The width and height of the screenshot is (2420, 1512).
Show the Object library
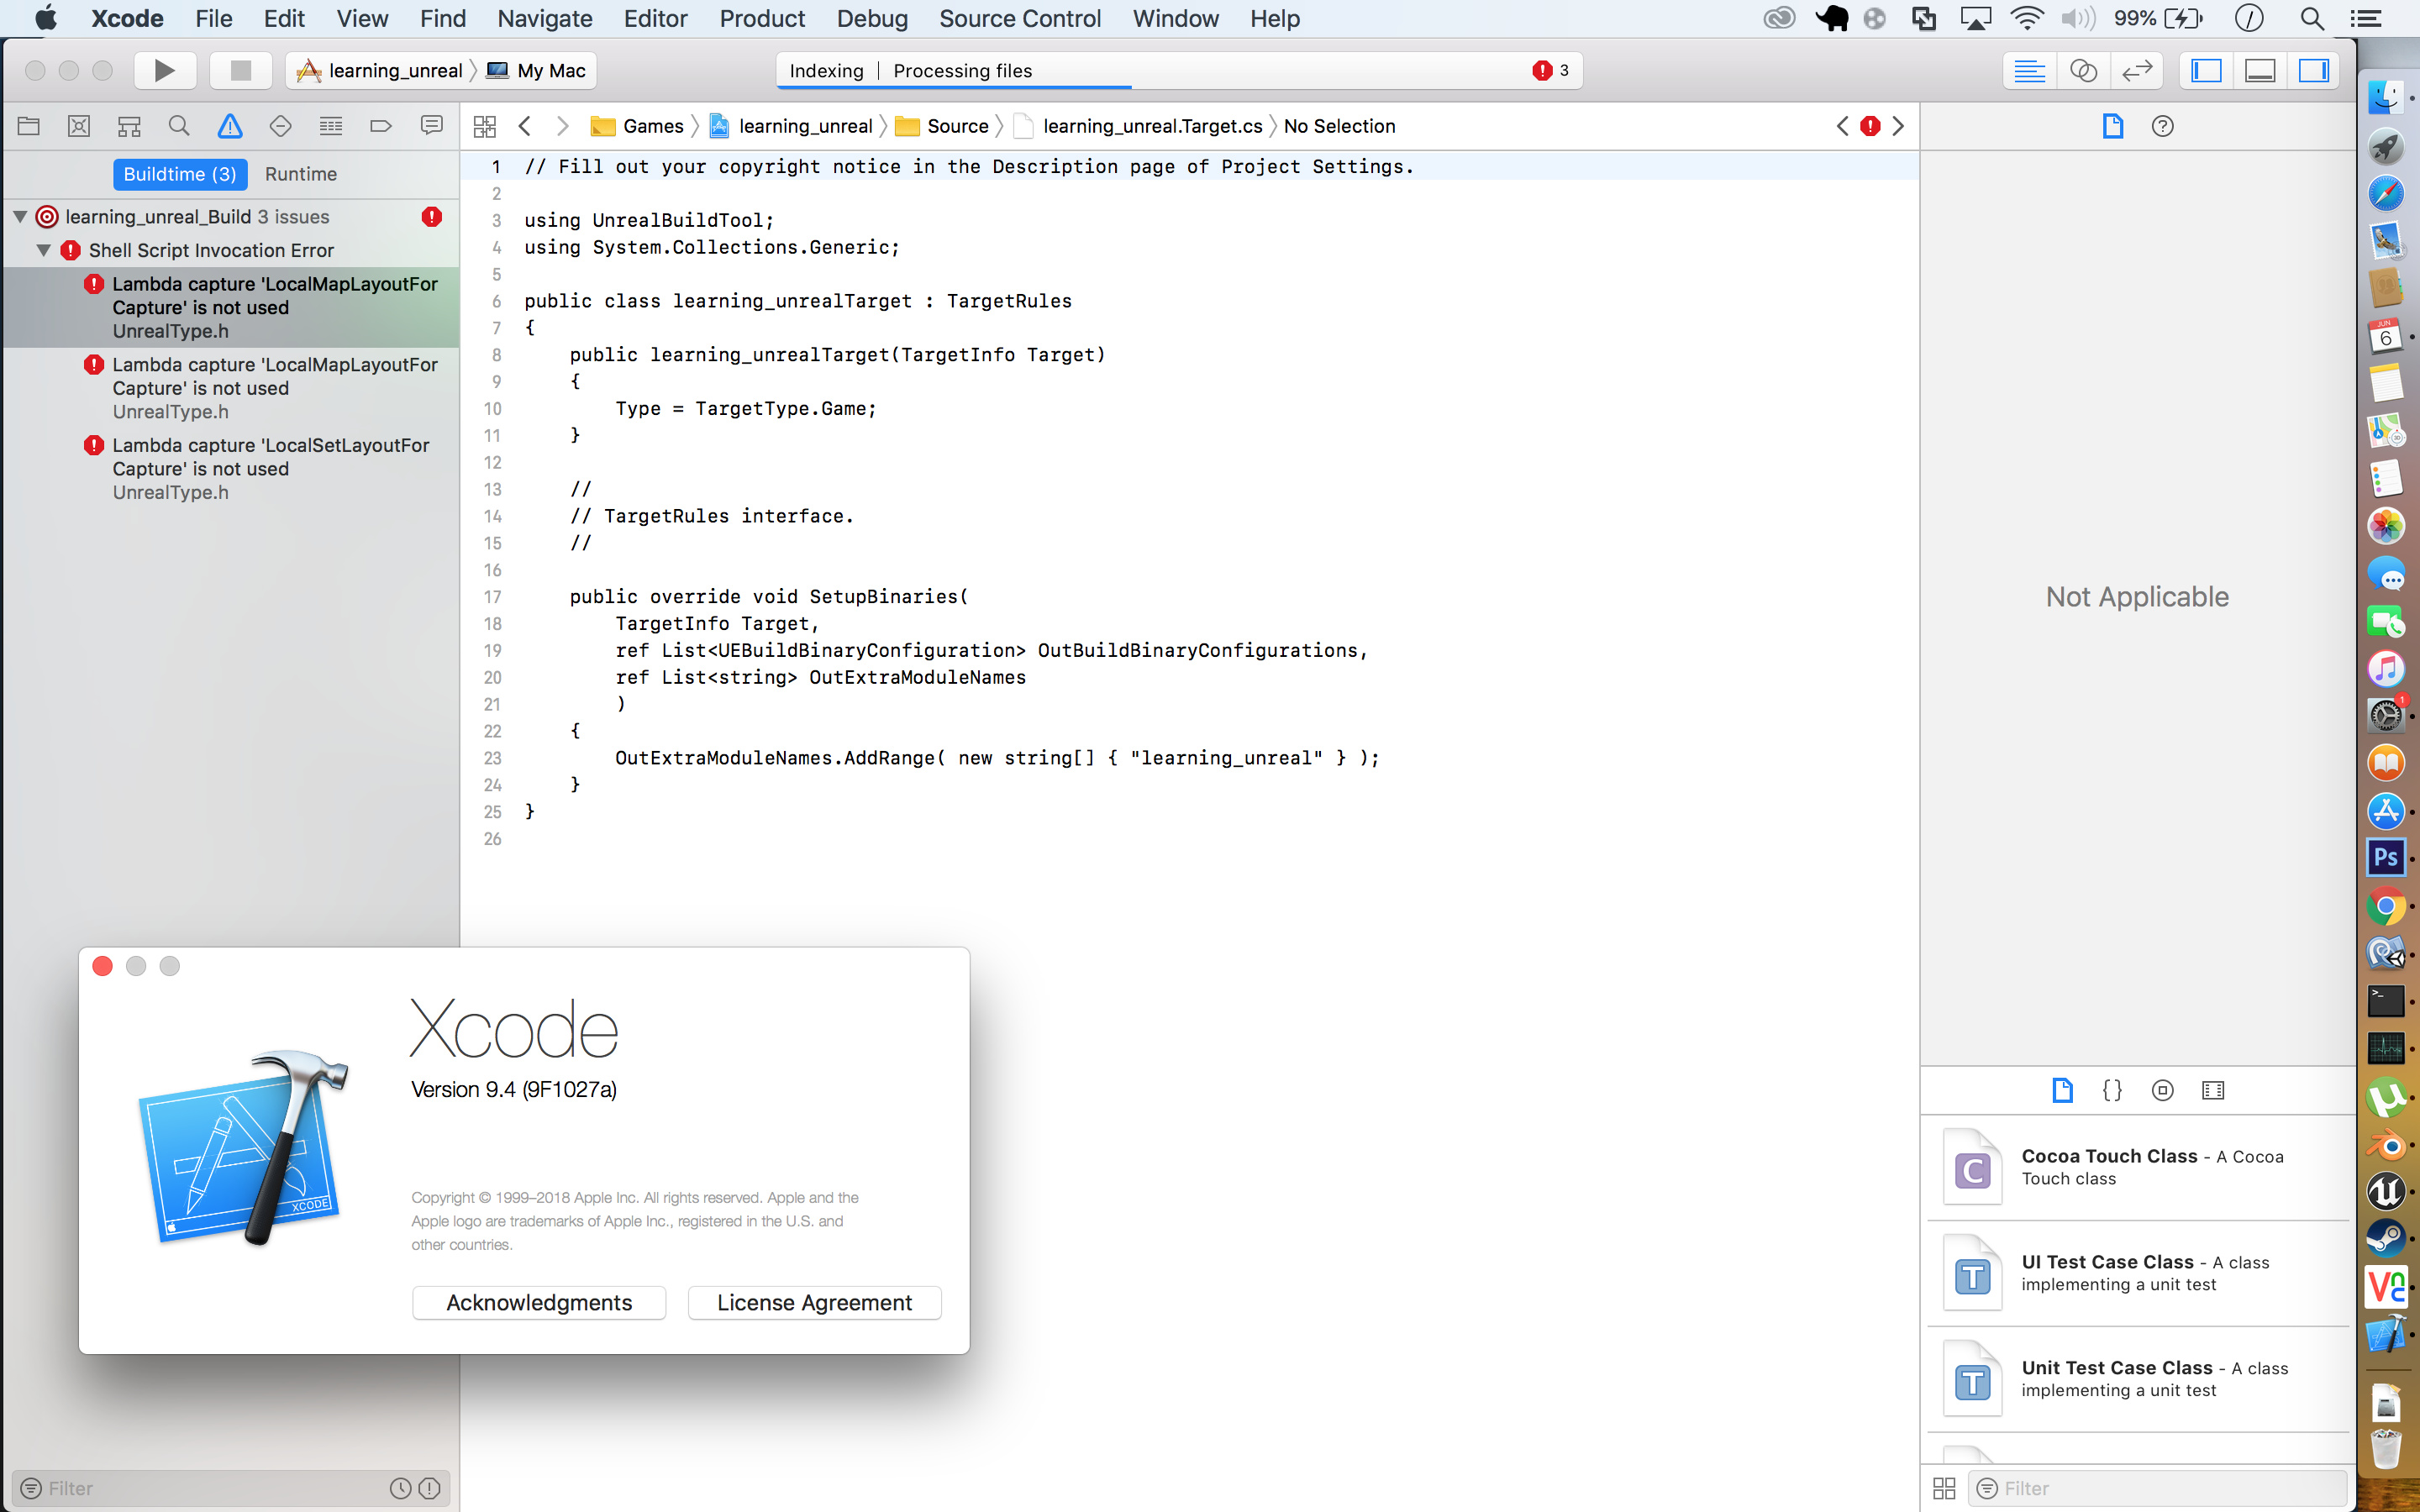pyautogui.click(x=2162, y=1090)
